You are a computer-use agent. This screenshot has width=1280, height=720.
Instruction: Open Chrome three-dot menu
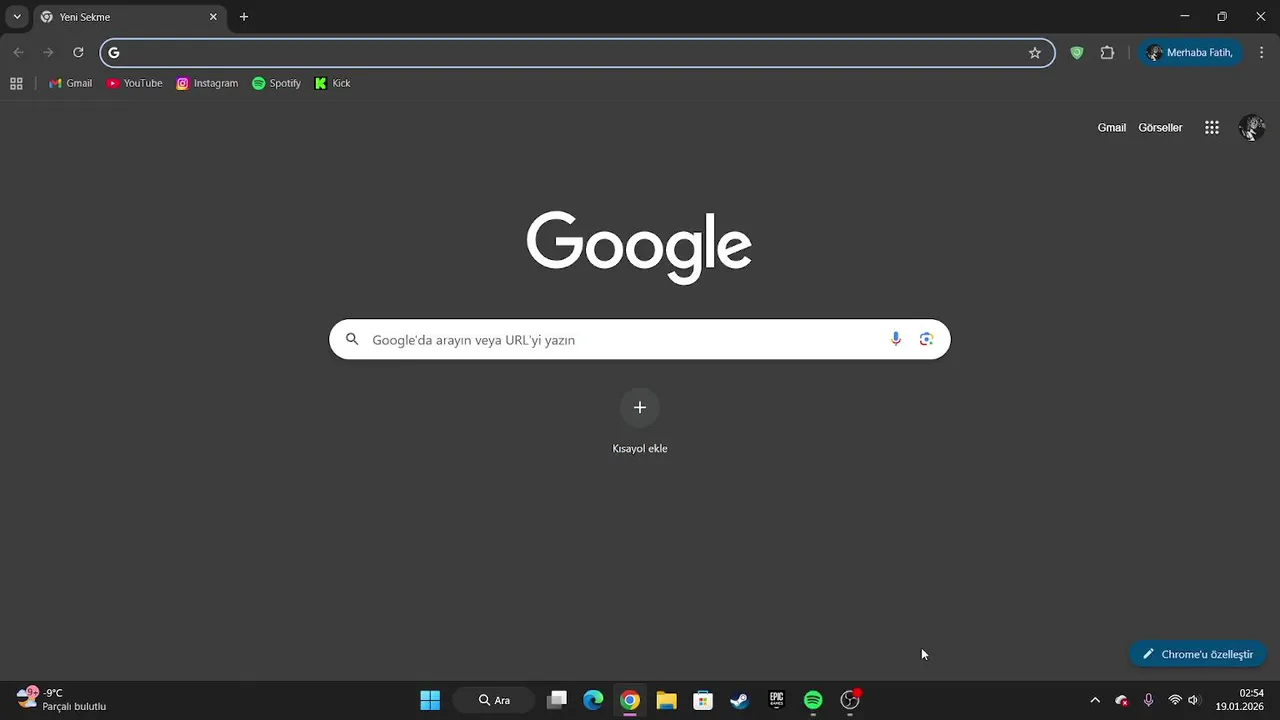1261,53
